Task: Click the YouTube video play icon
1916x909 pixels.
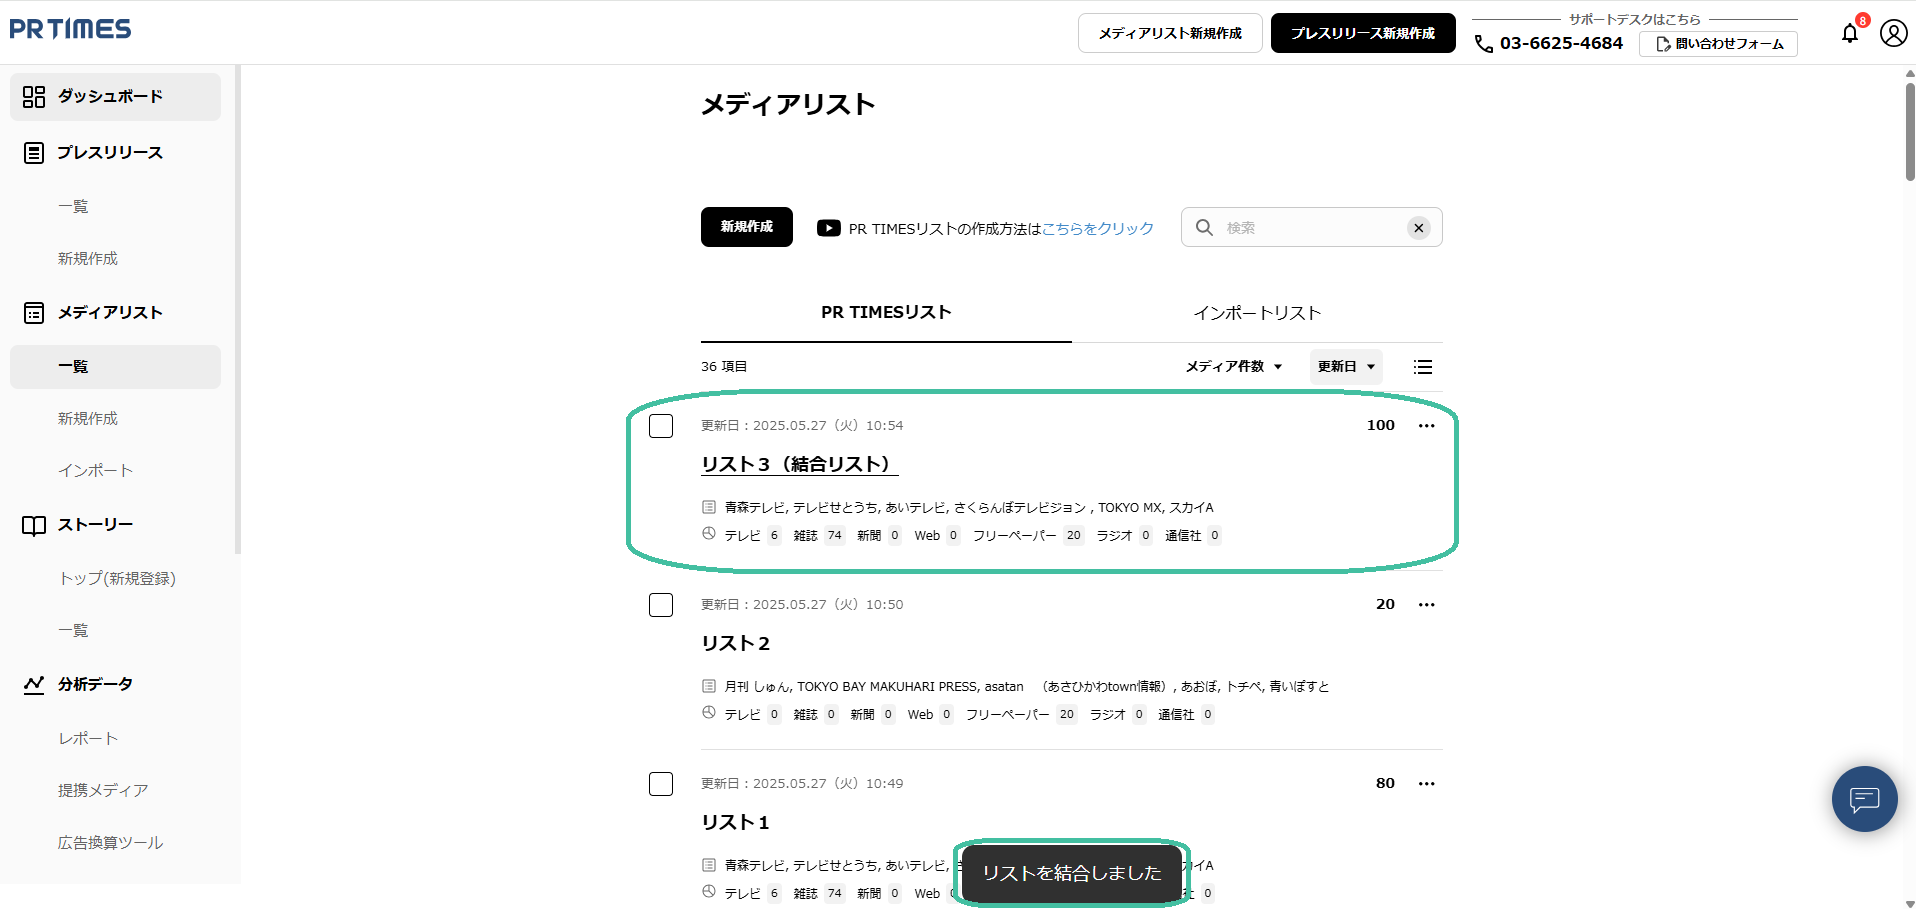Action: 828,228
